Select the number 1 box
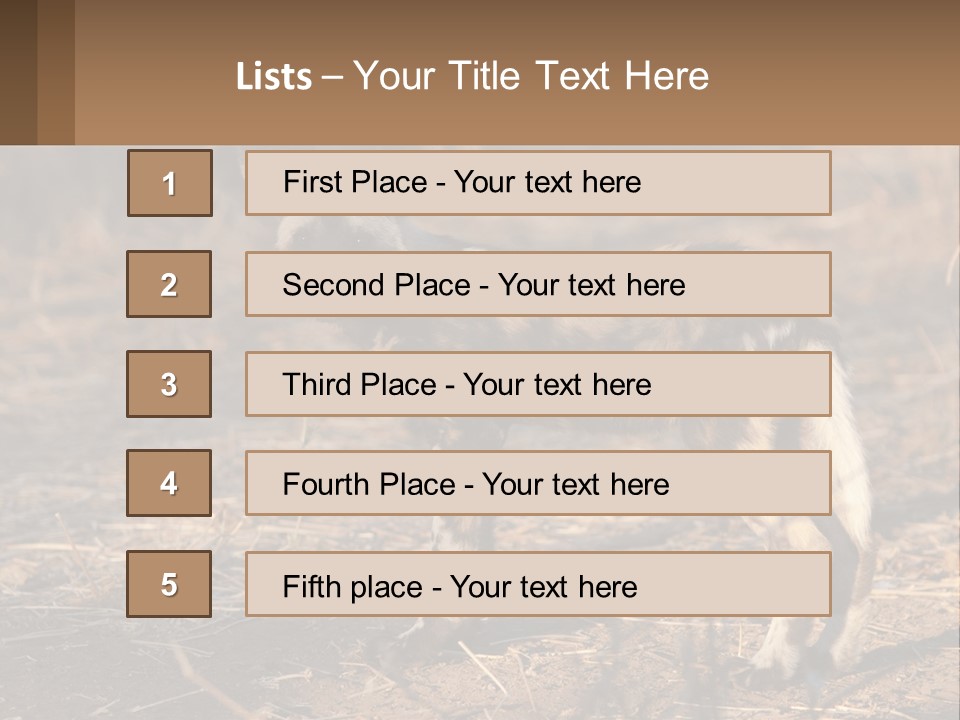This screenshot has height=720, width=960. point(170,183)
